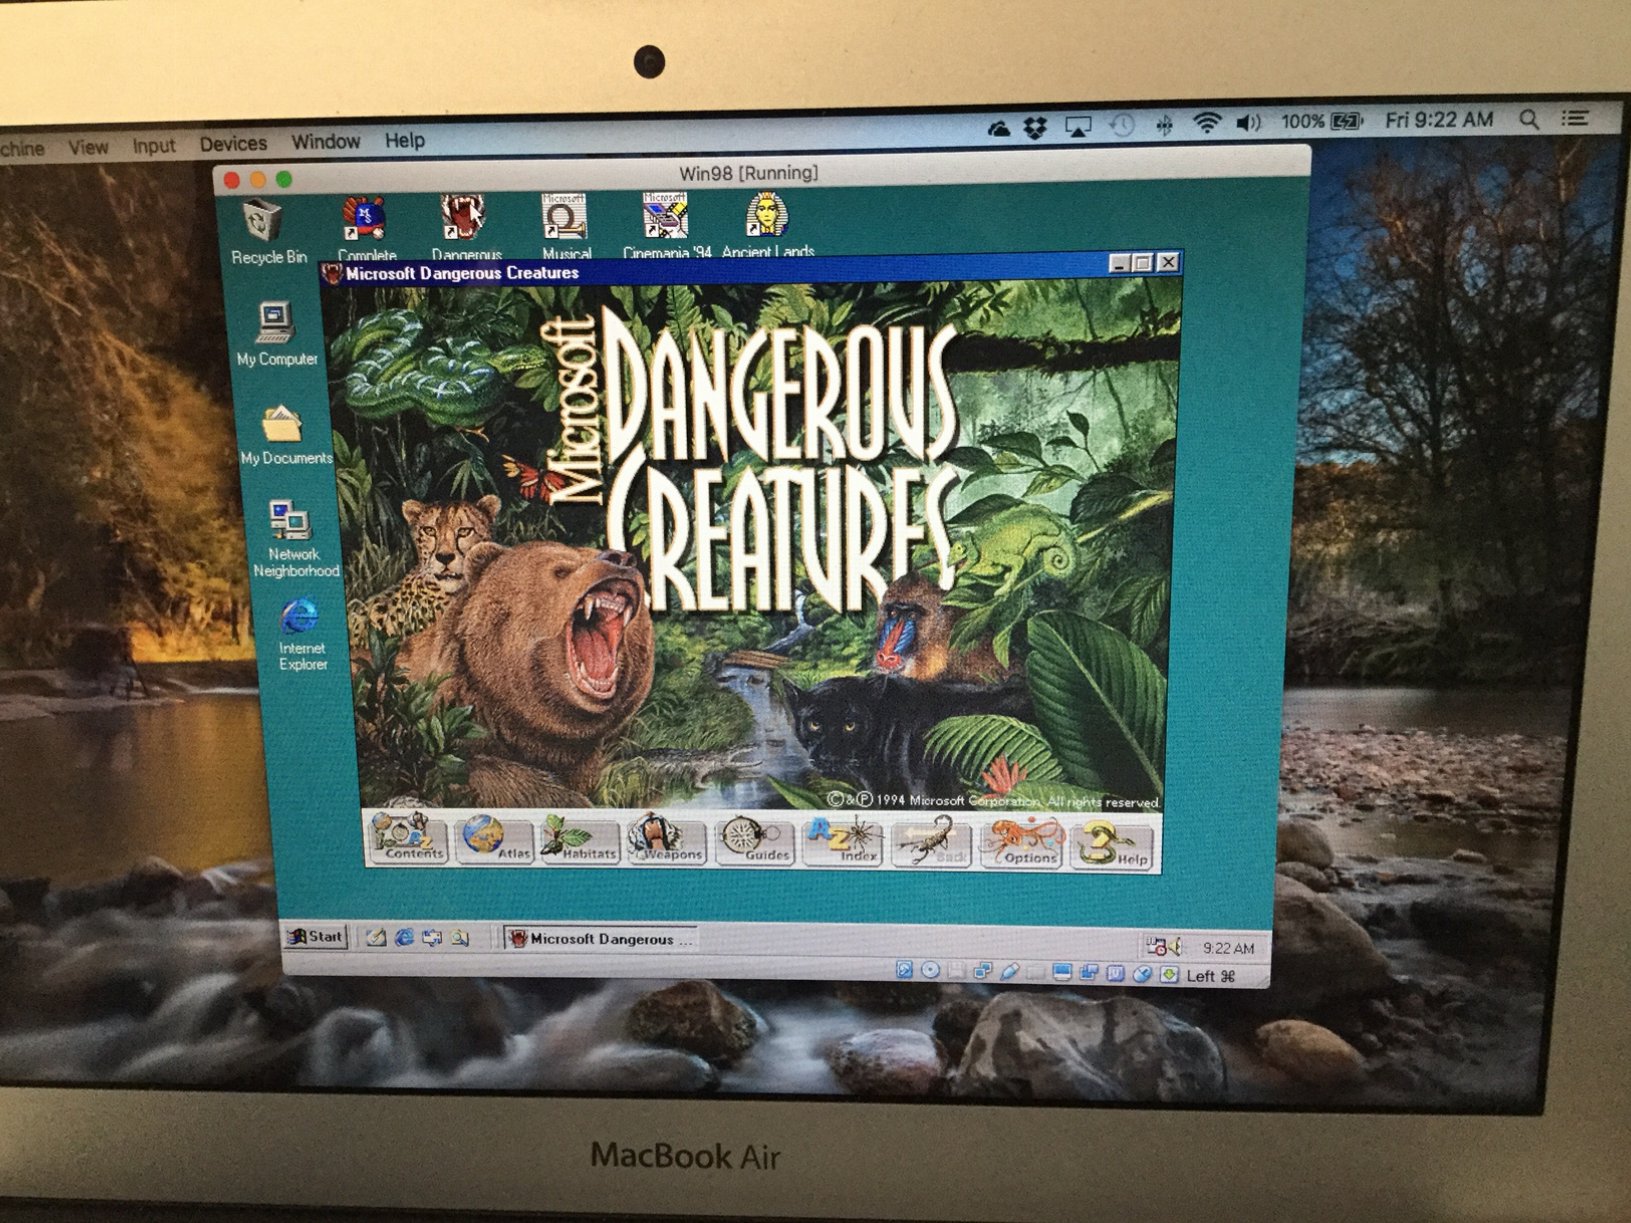The width and height of the screenshot is (1631, 1223).
Task: Open the Notification Center list icon
Action: click(x=1575, y=118)
